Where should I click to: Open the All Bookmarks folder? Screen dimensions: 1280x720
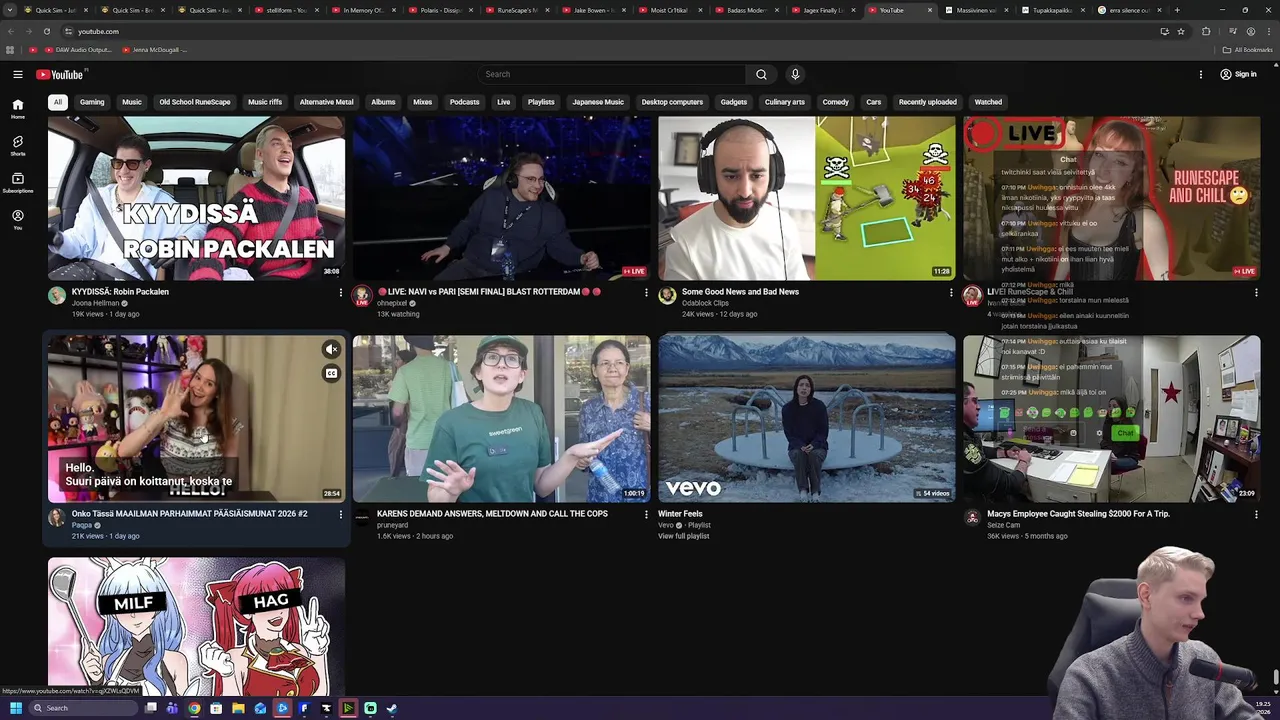pyautogui.click(x=1248, y=49)
